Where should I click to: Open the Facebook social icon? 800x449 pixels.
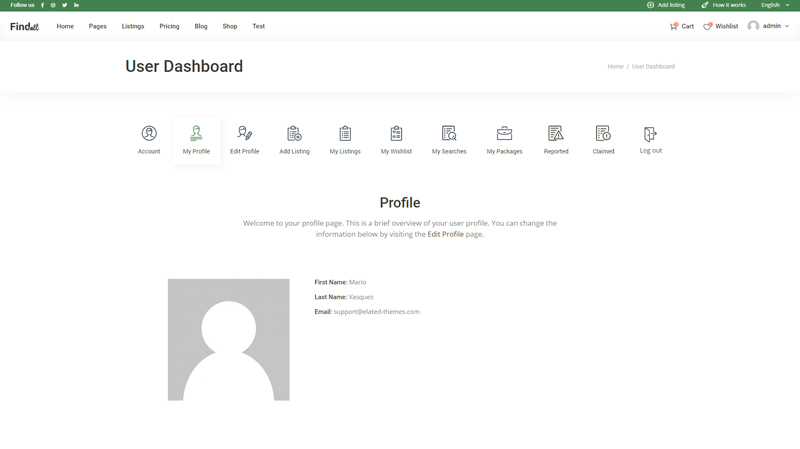pos(43,5)
